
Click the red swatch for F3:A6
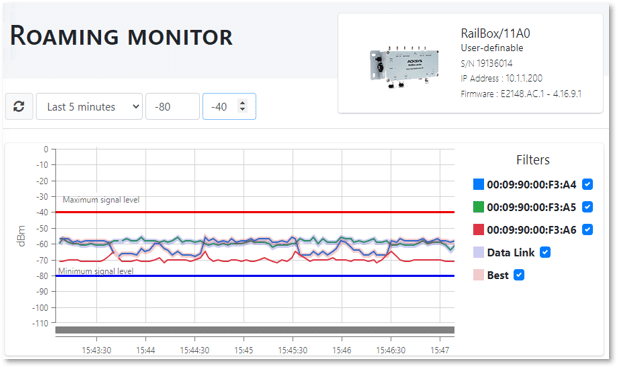point(478,230)
